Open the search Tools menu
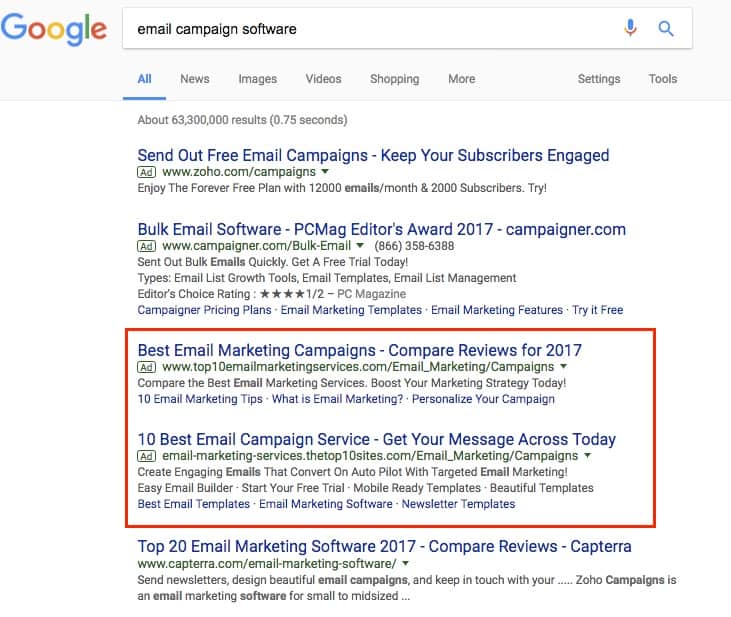 pos(662,79)
